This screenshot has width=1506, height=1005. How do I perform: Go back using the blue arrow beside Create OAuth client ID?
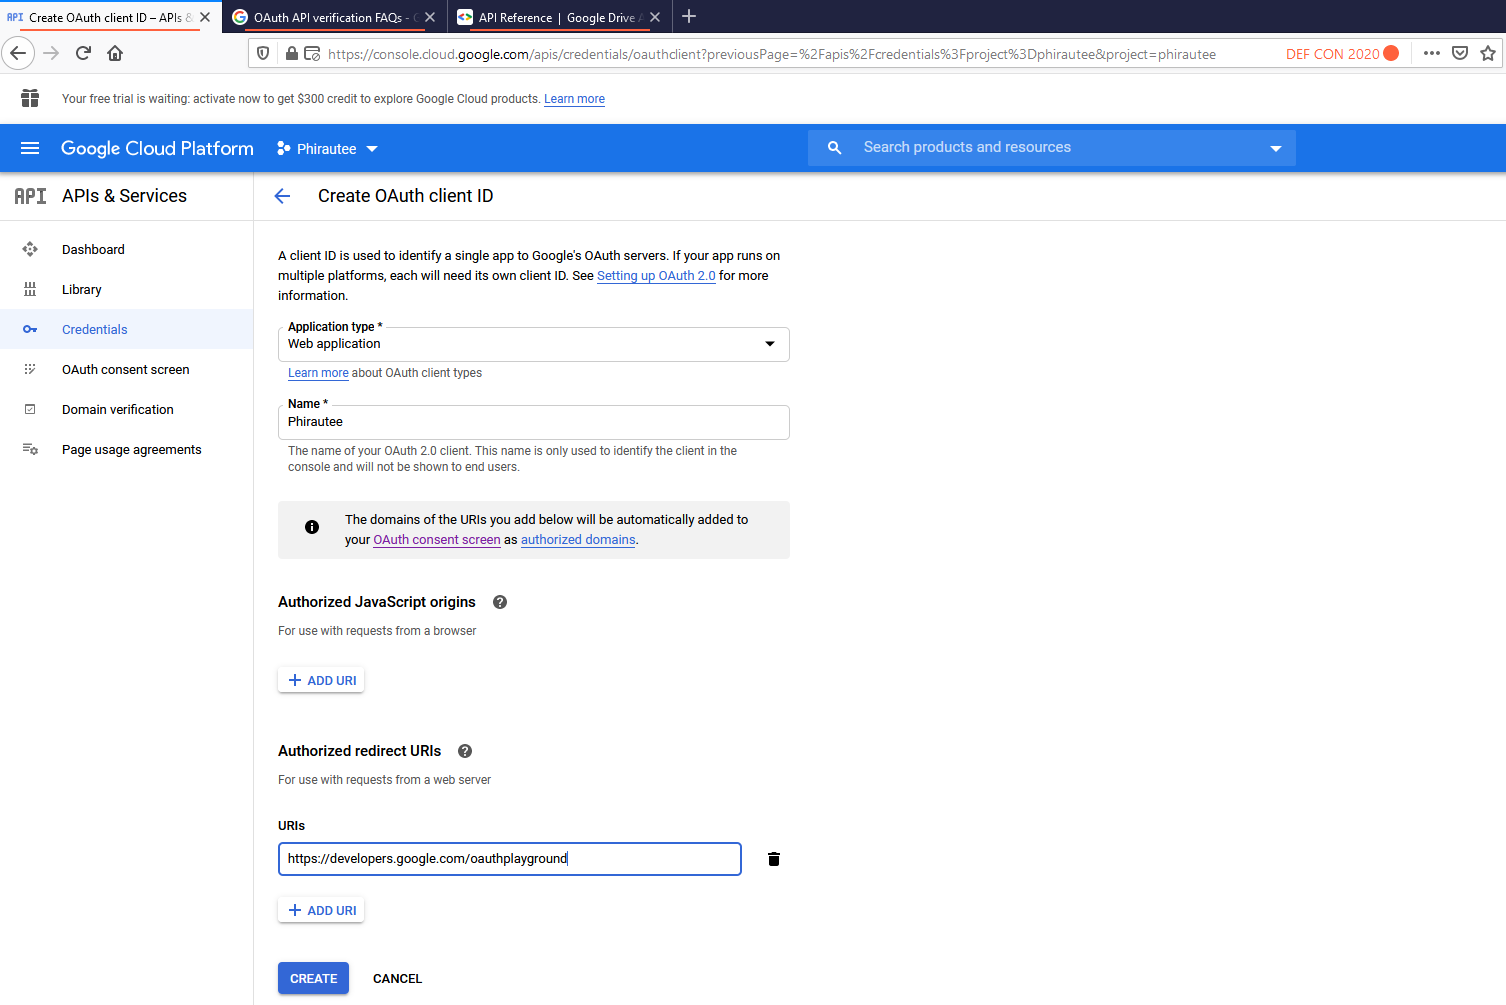coord(282,196)
